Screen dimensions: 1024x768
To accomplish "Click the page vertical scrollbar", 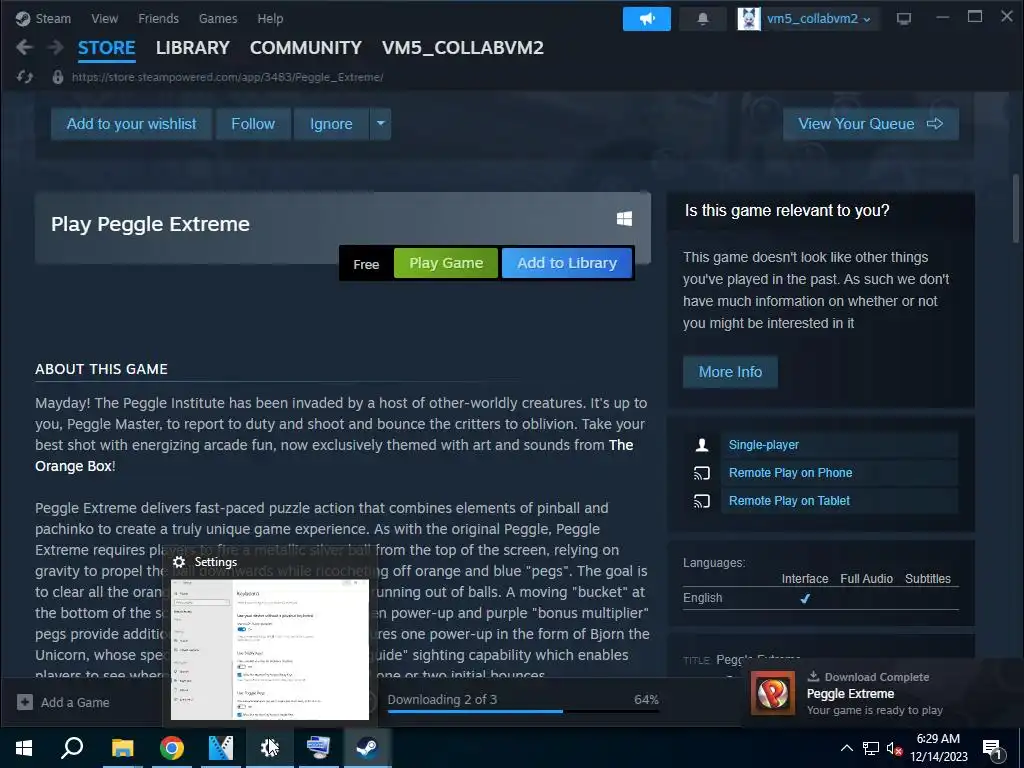I will (1016, 208).
